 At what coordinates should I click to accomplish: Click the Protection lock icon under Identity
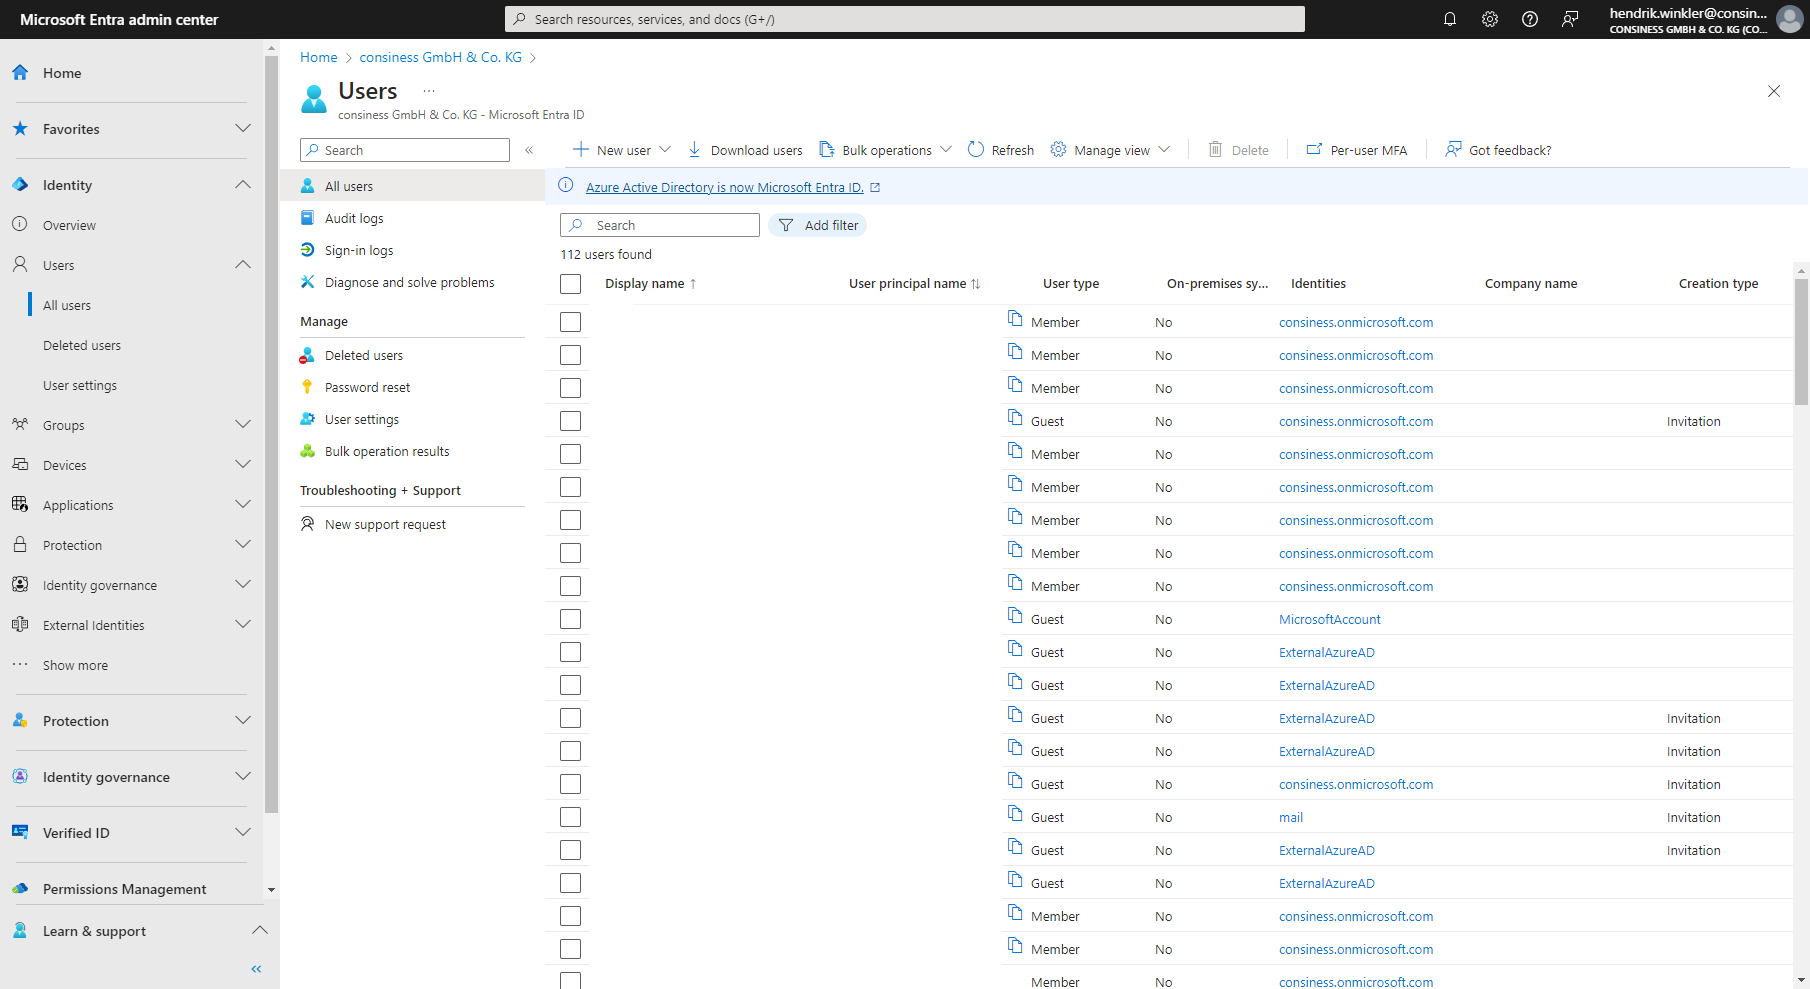[x=20, y=545]
